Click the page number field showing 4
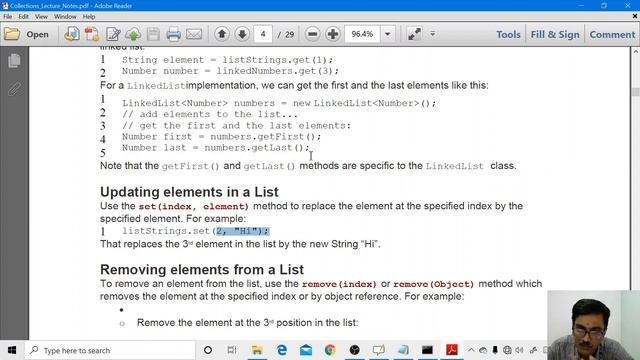The image size is (640, 360). [263, 34]
